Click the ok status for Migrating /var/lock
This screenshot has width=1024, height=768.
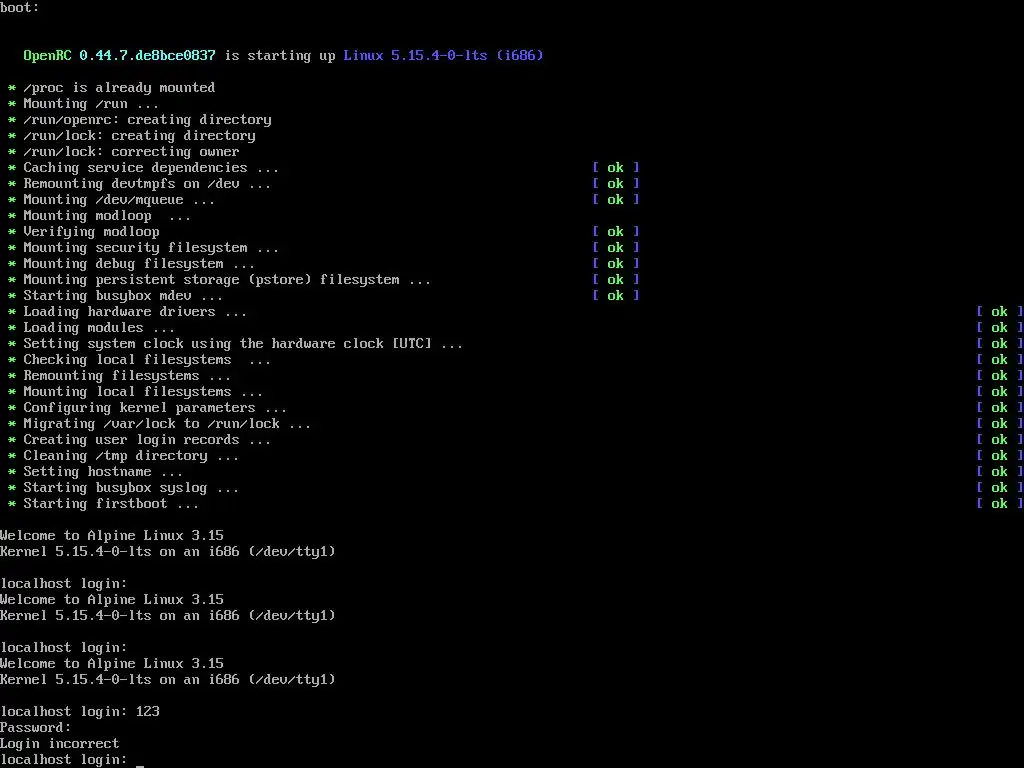(1000, 424)
